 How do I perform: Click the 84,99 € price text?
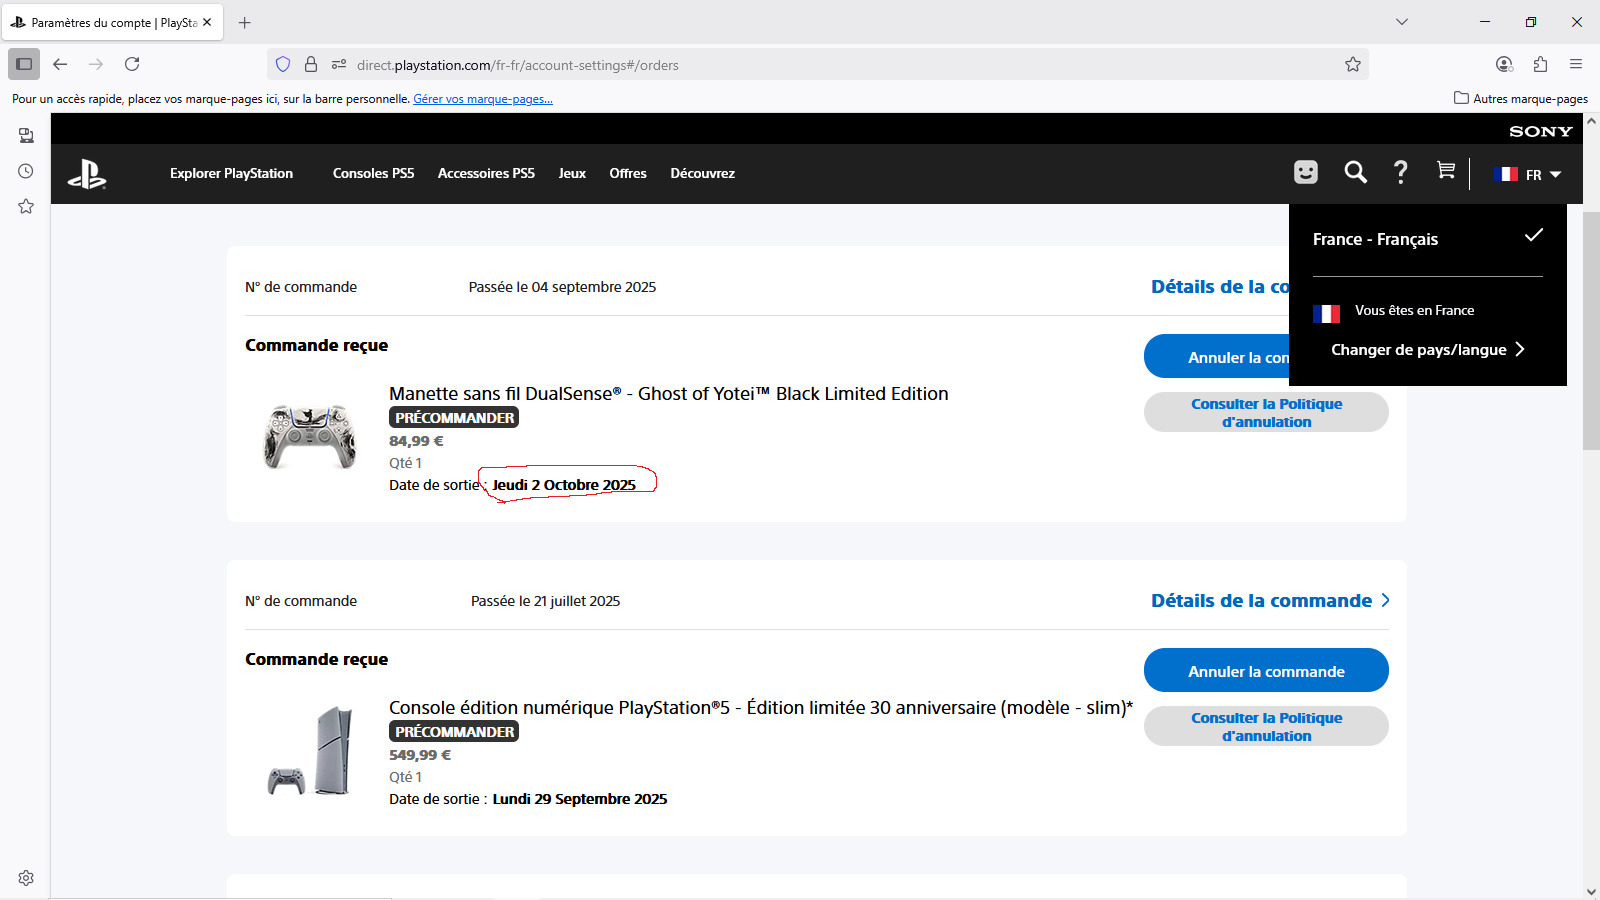tap(416, 441)
